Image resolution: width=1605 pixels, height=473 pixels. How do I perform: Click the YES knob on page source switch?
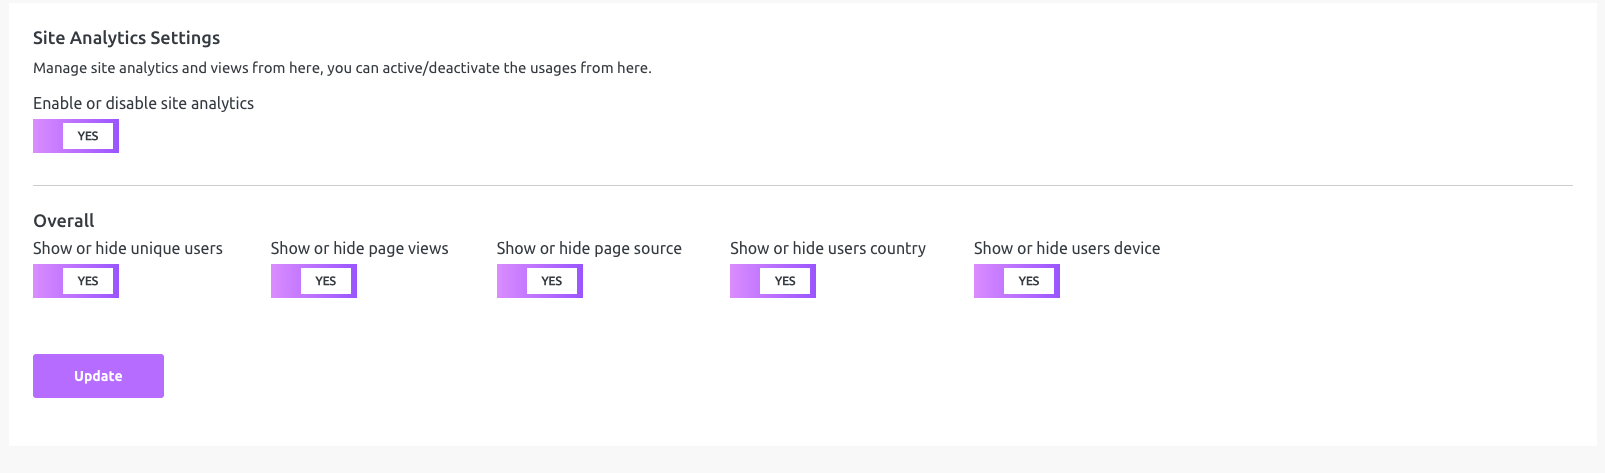552,281
